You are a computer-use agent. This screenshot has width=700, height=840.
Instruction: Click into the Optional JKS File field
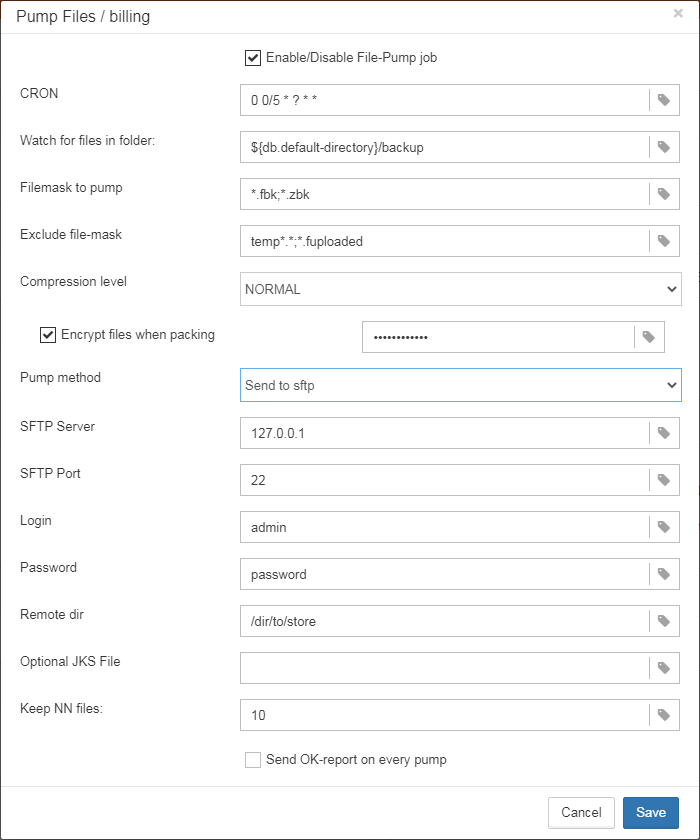445,668
